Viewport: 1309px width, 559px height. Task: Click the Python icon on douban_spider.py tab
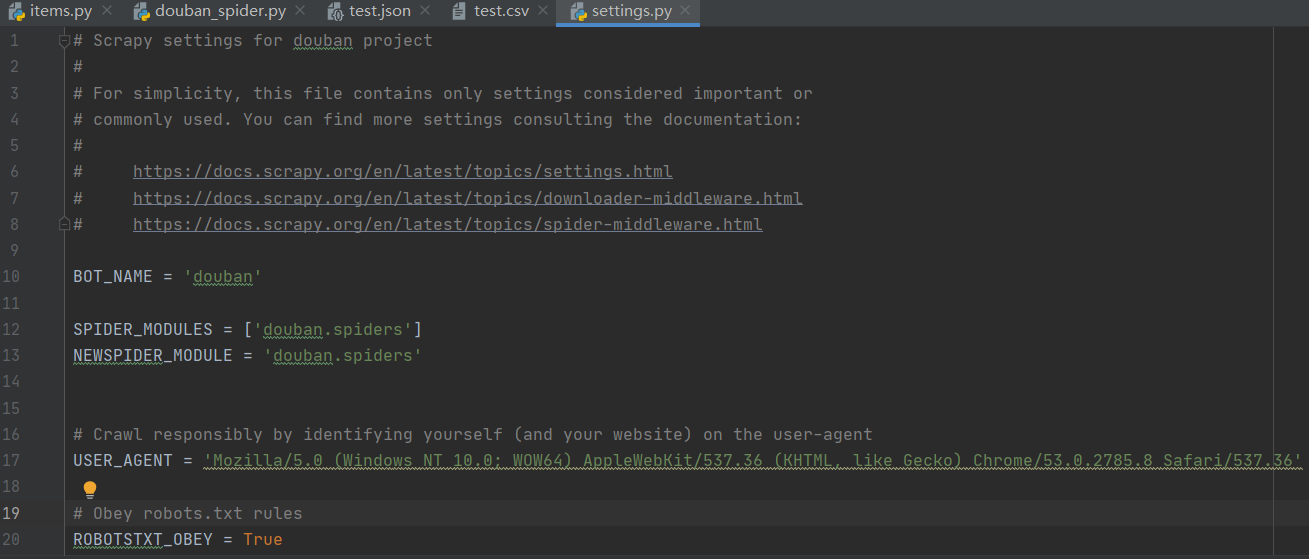[x=141, y=11]
